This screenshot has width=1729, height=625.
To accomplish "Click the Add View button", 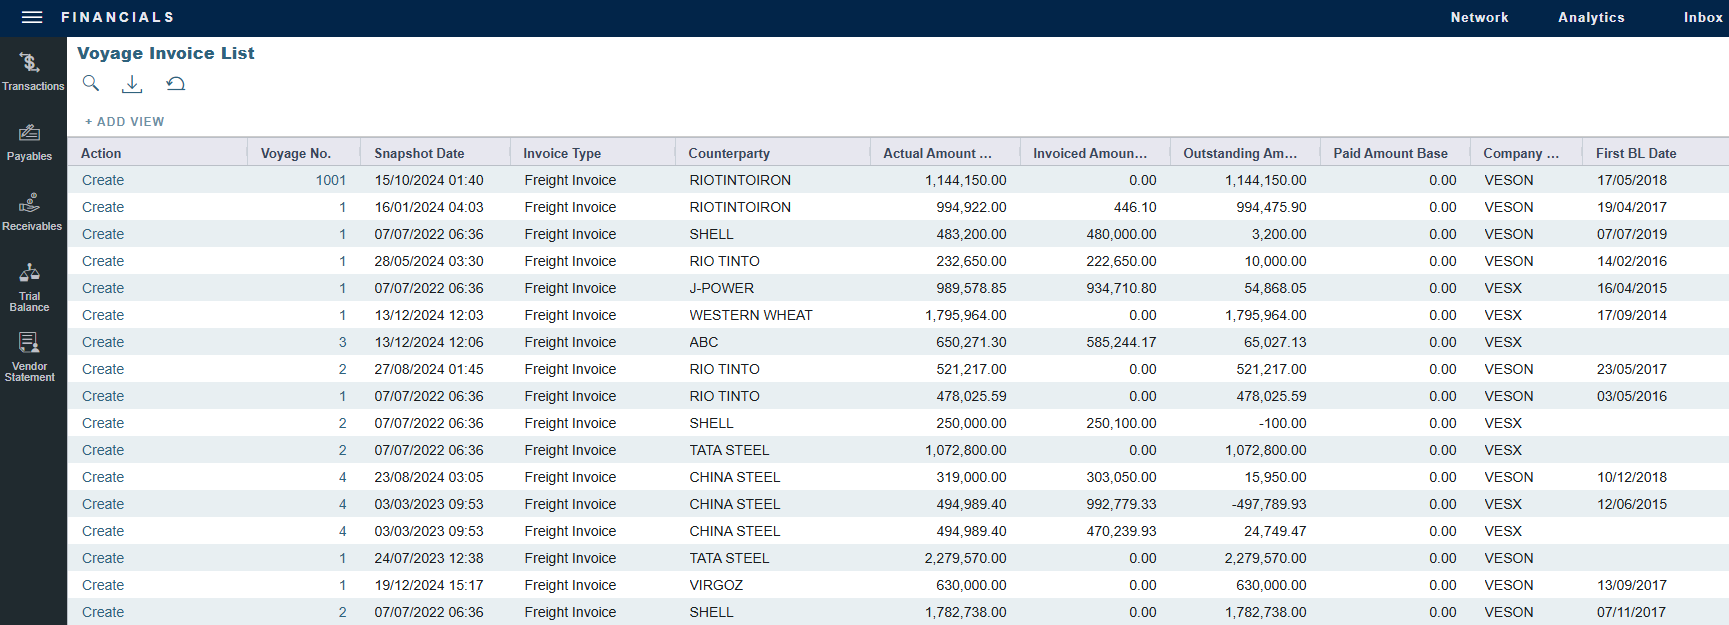I will pyautogui.click(x=125, y=122).
